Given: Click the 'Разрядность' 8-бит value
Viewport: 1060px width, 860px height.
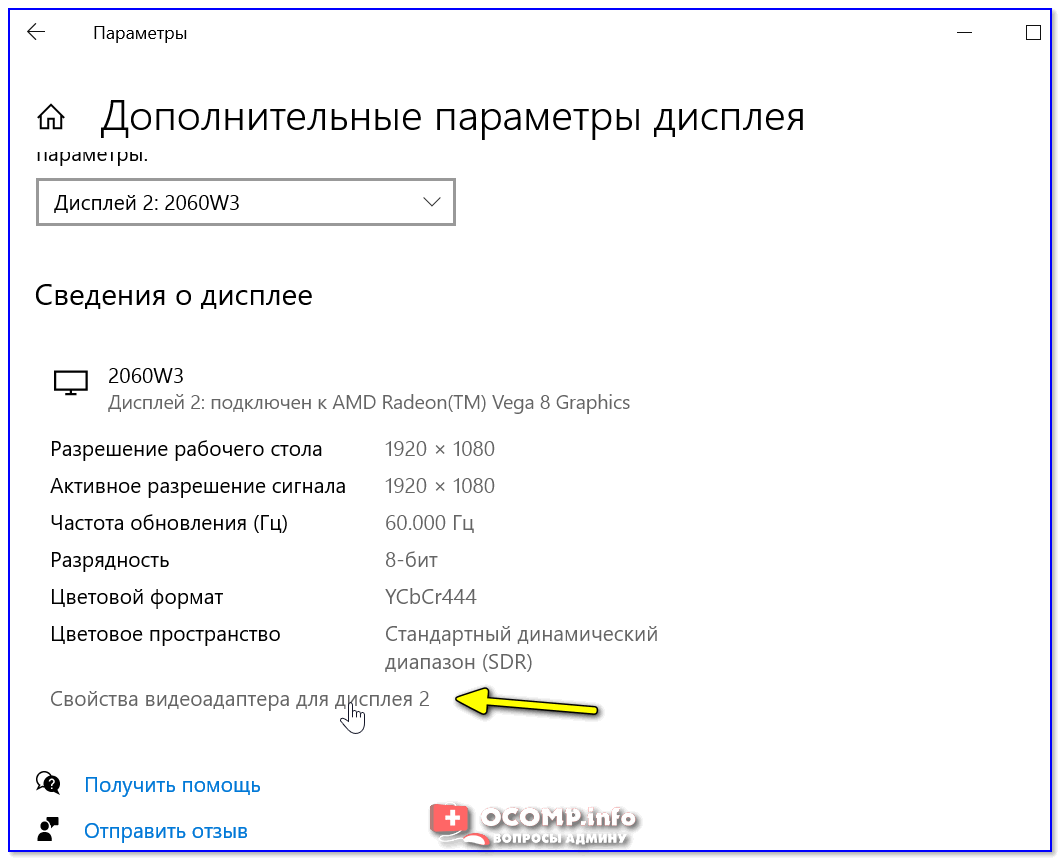Looking at the screenshot, I should 411,560.
